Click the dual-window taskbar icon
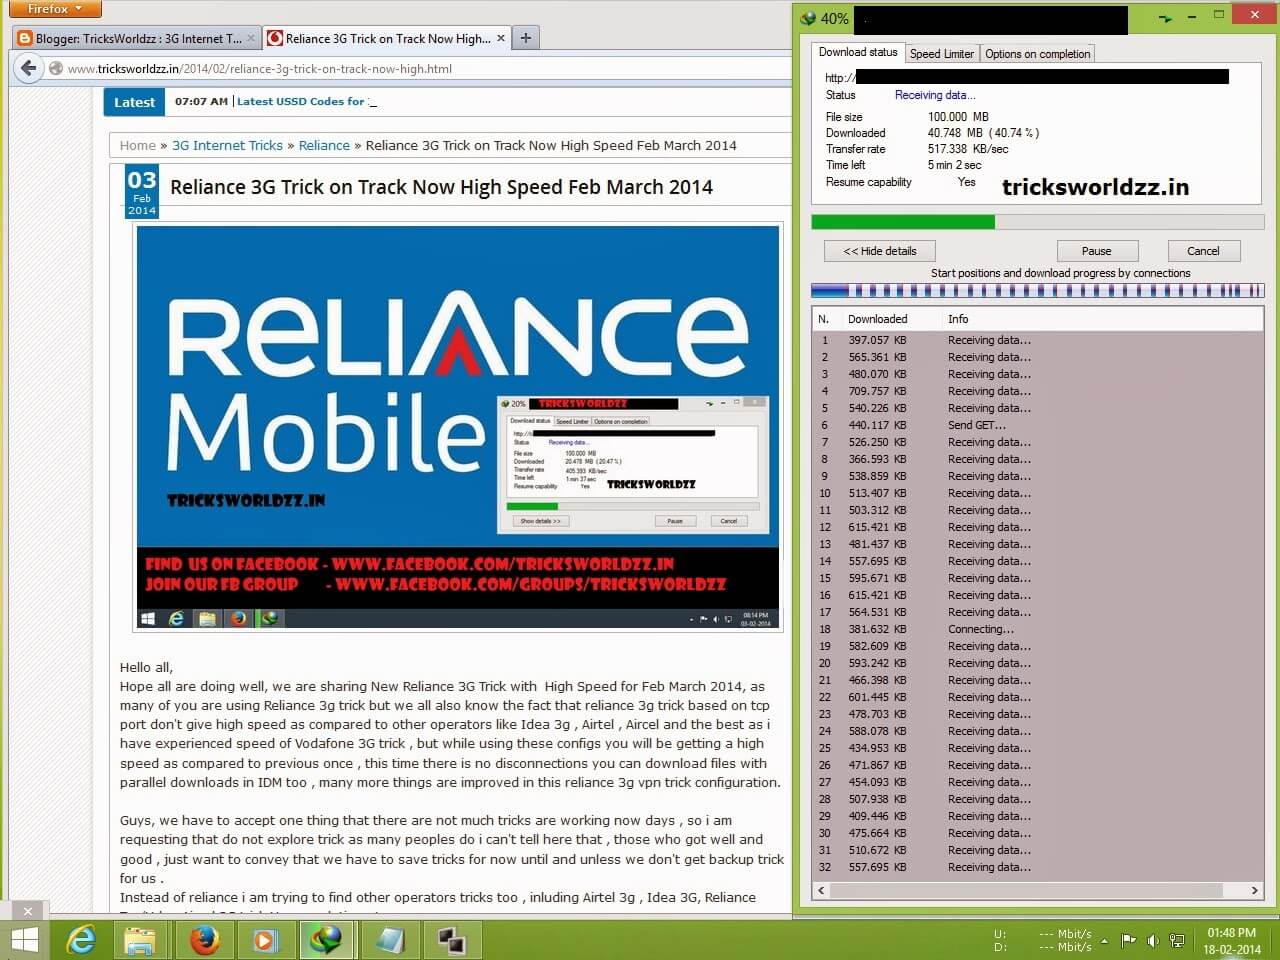The image size is (1280, 960). click(451, 940)
